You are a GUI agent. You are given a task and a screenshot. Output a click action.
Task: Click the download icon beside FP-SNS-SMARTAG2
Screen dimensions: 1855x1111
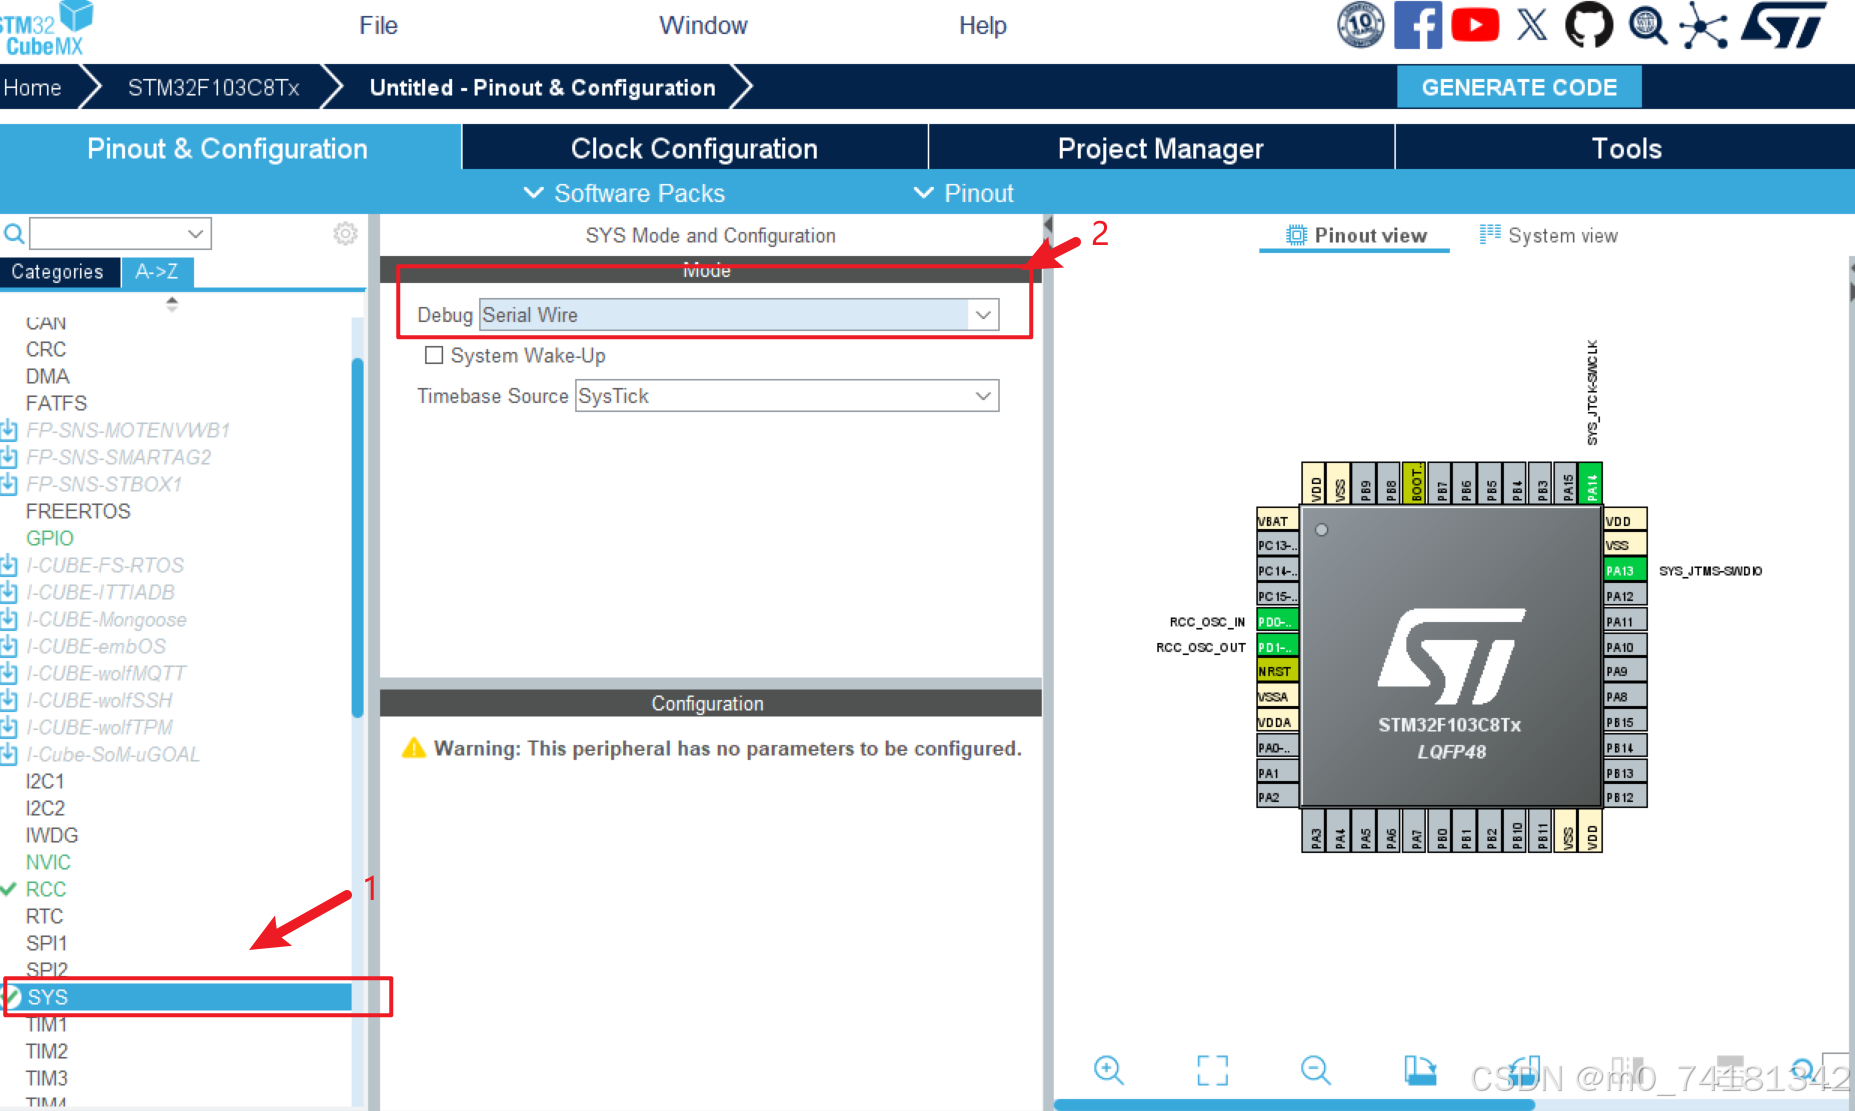tap(9, 458)
